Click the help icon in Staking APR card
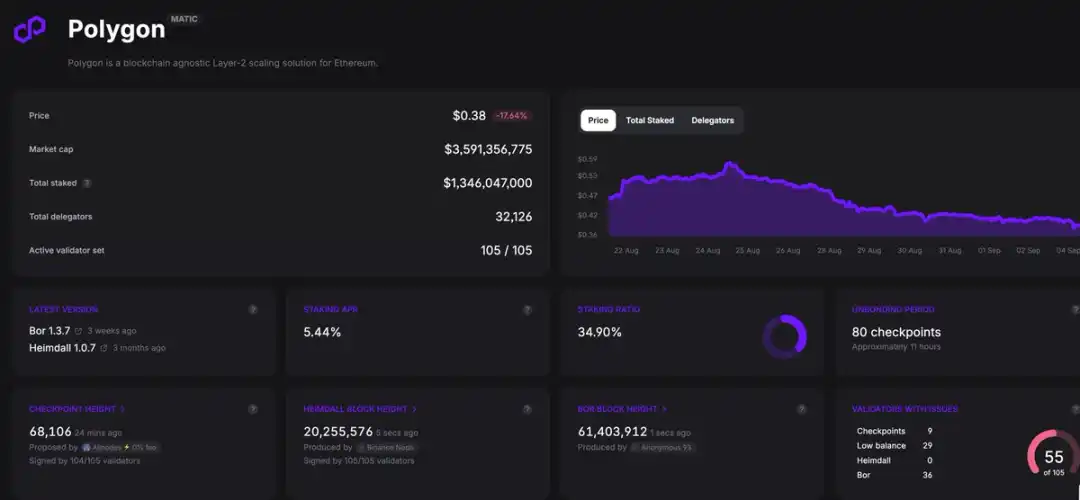The image size is (1080, 500). pos(527,310)
